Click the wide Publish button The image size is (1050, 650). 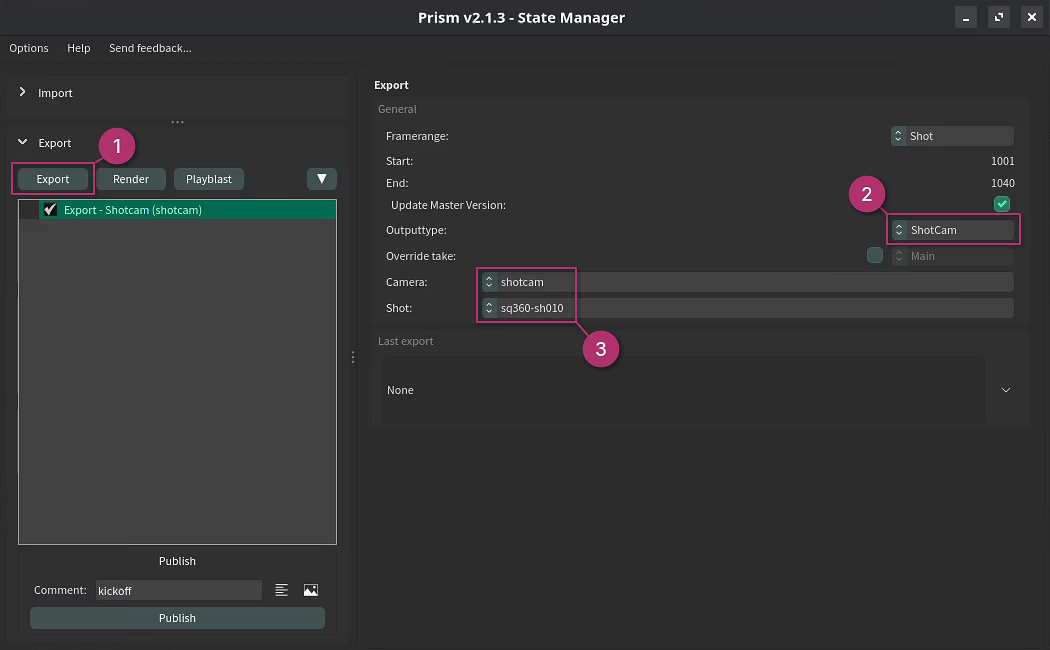(x=177, y=618)
